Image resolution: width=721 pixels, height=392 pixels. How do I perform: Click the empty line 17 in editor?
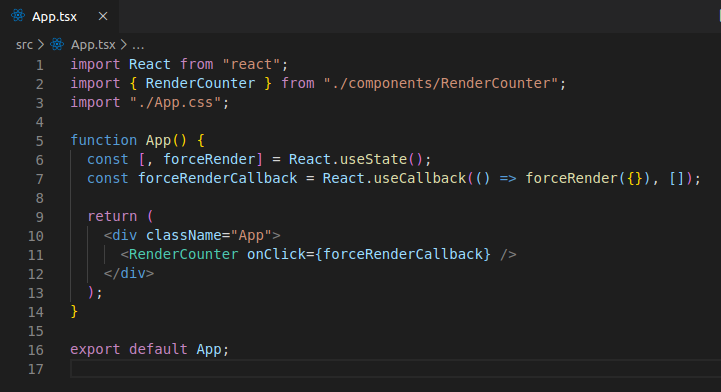tap(395, 369)
